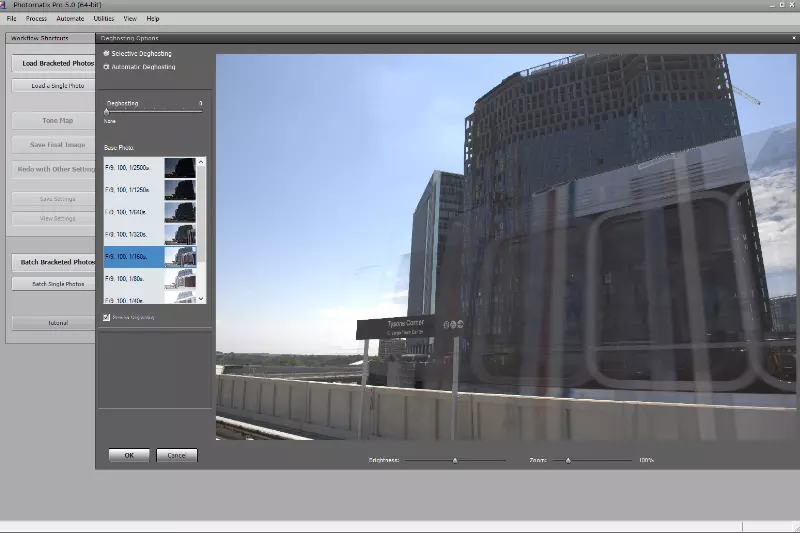Open the Automate menu
The width and height of the screenshot is (800, 533).
pyautogui.click(x=70, y=19)
